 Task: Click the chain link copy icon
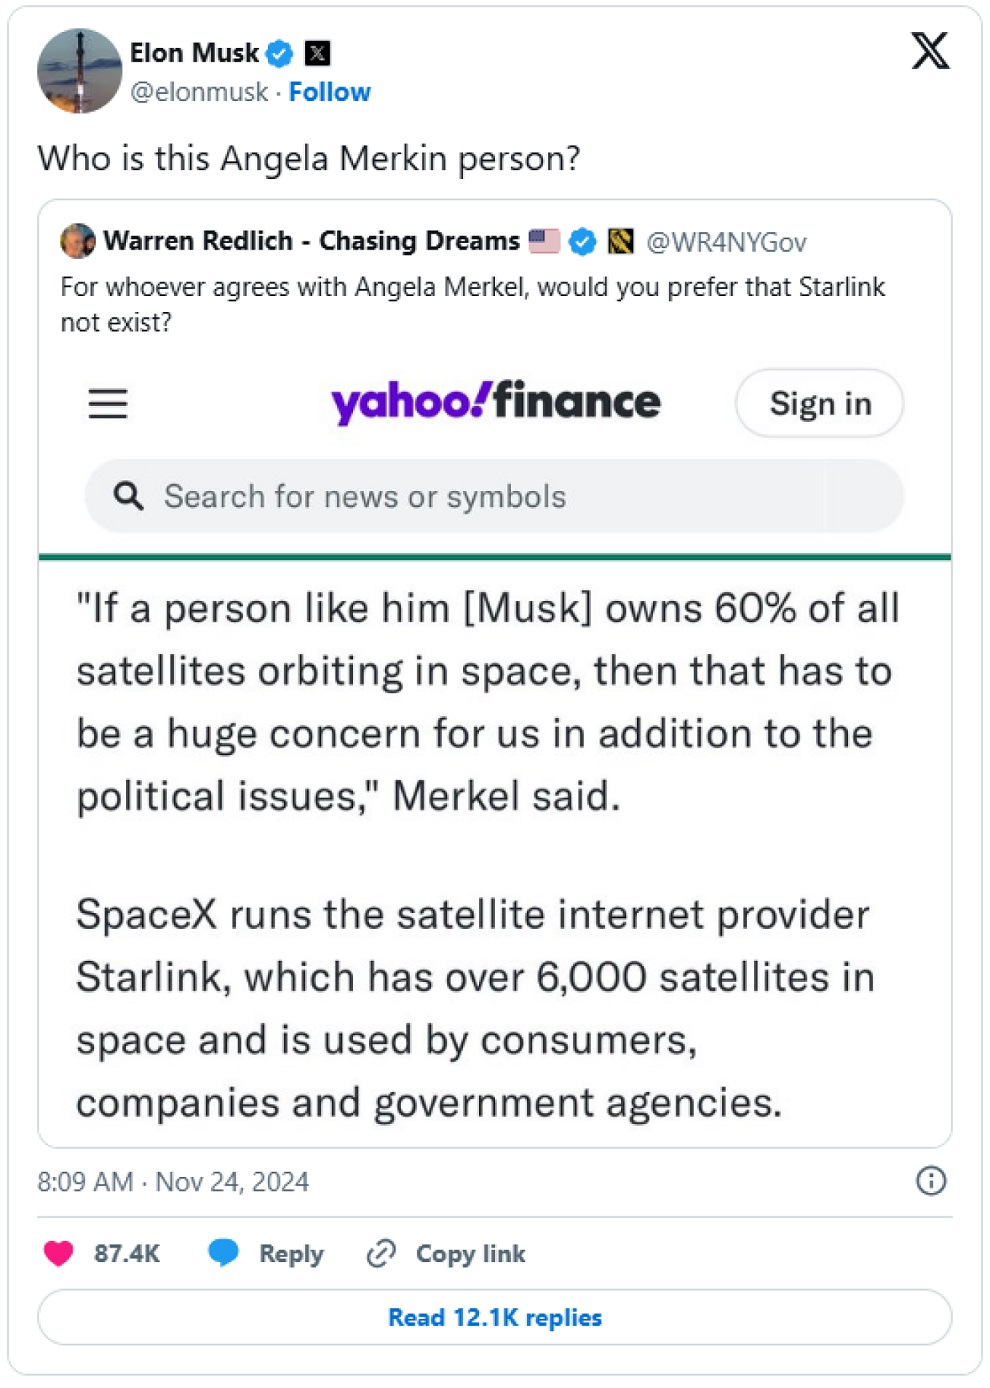(381, 1253)
